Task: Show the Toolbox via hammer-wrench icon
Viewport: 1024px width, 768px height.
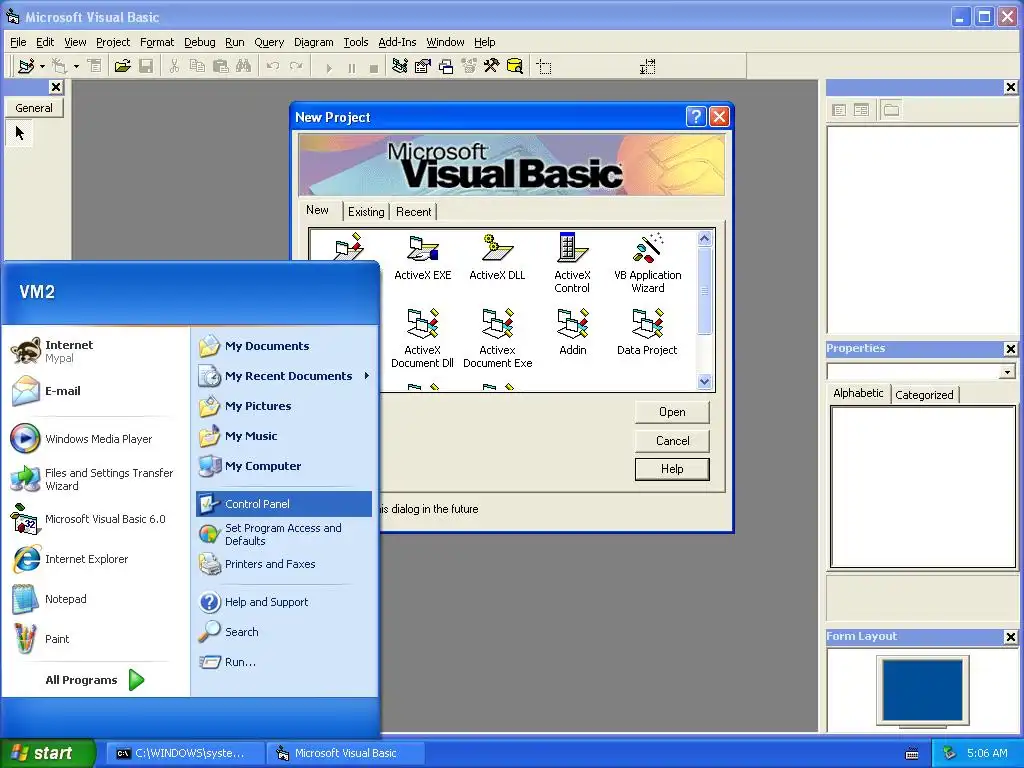Action: coord(492,66)
